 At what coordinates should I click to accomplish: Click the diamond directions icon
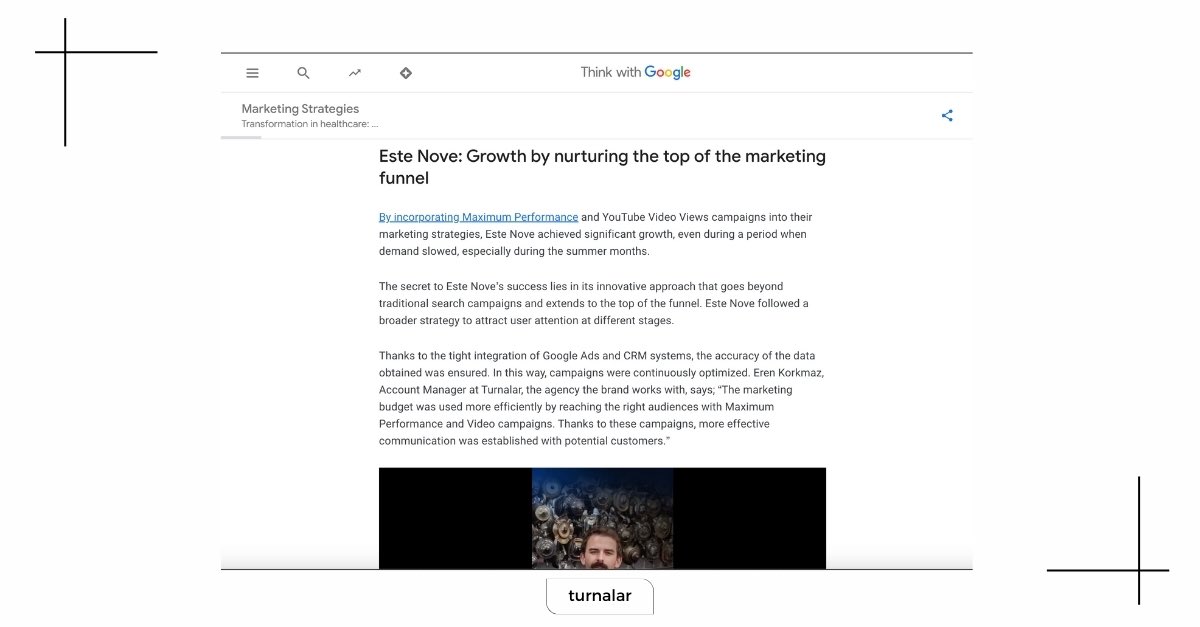[406, 73]
